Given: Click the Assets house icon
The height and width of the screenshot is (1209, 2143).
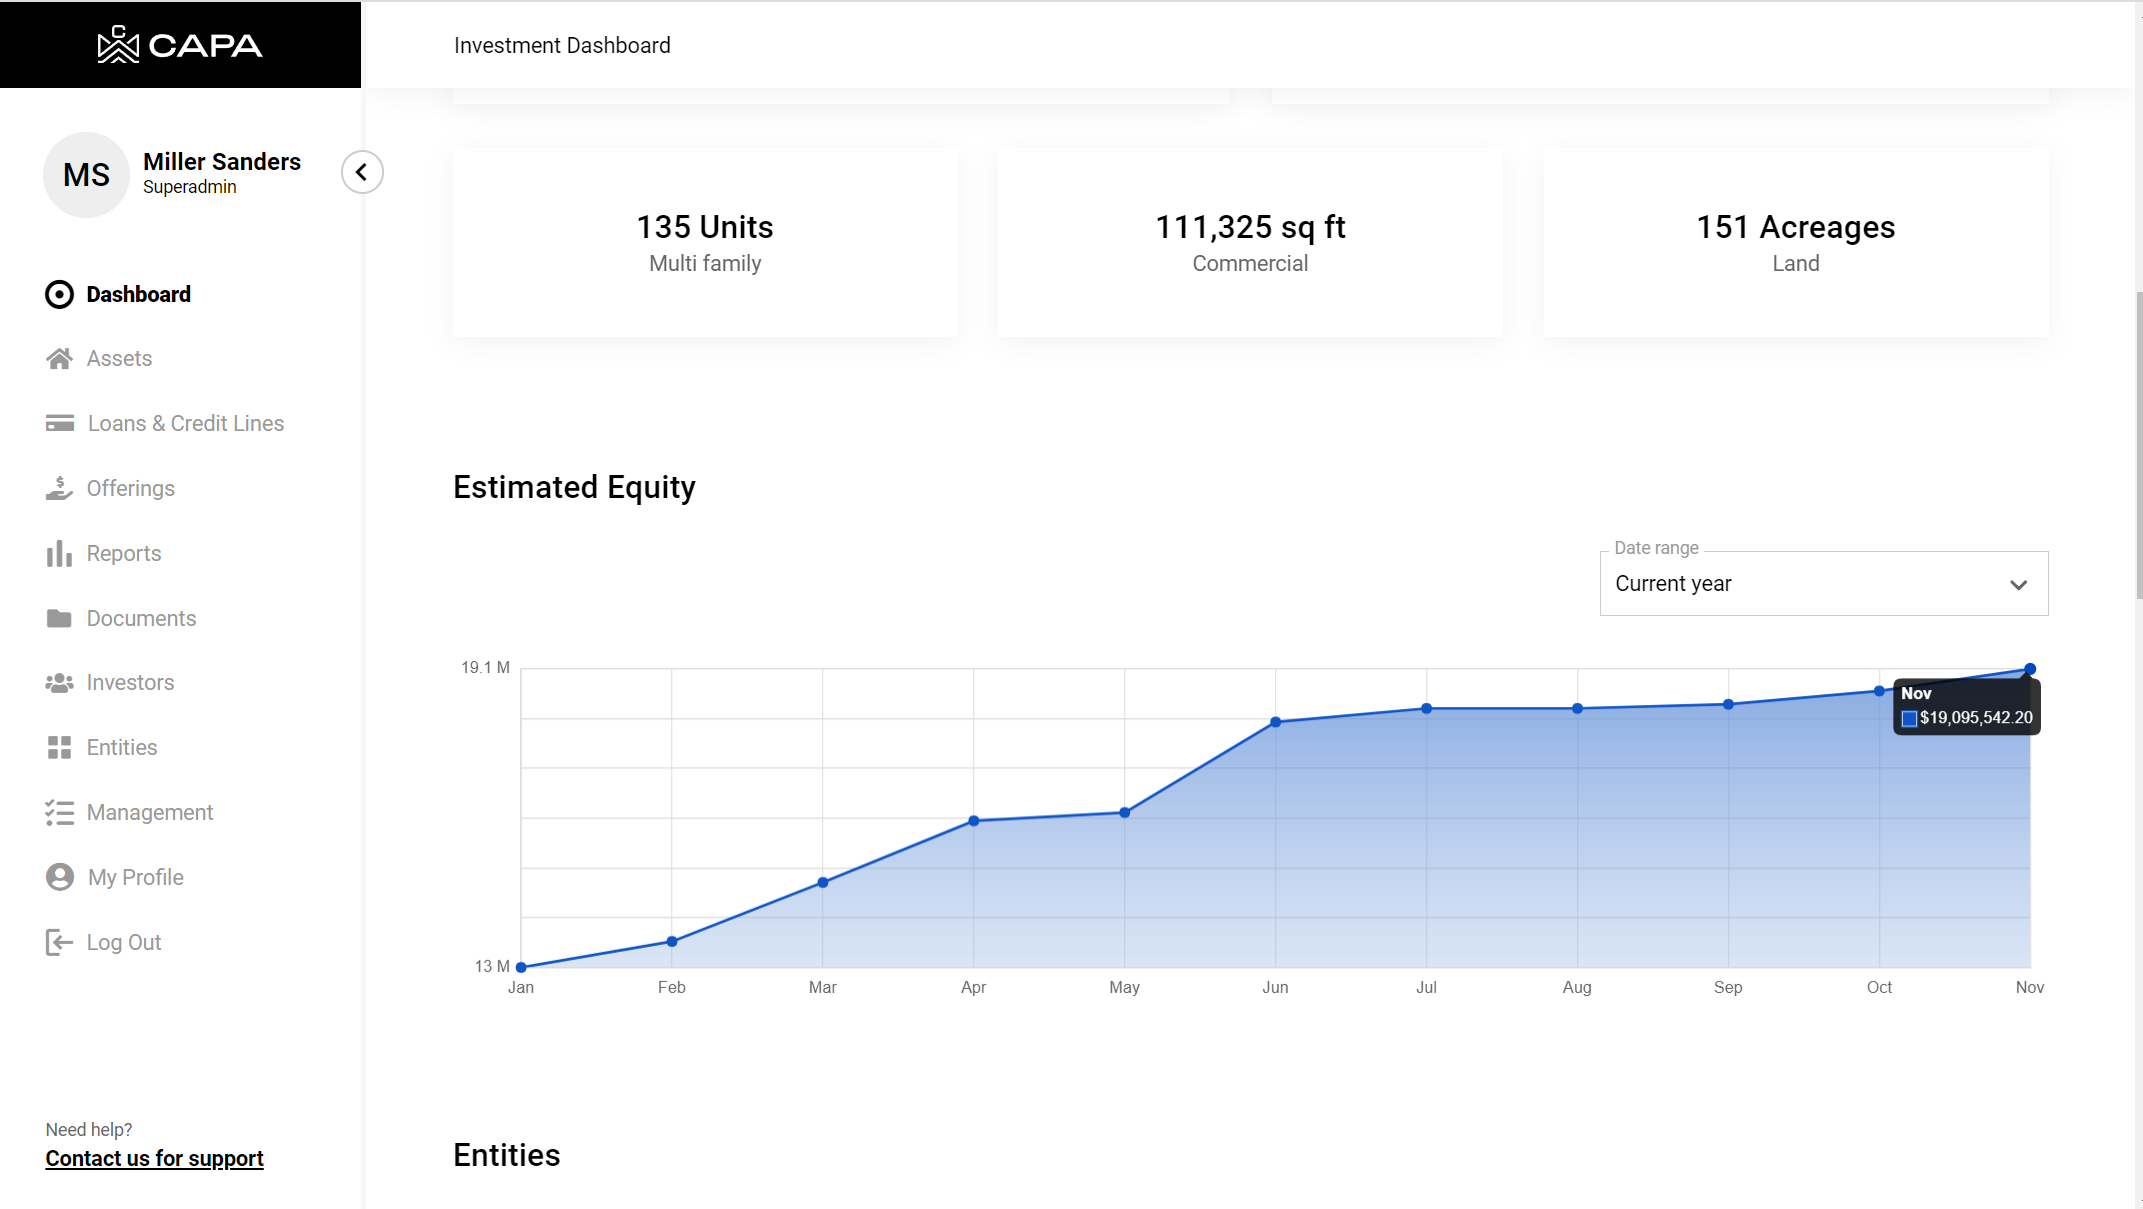Looking at the screenshot, I should 59,359.
